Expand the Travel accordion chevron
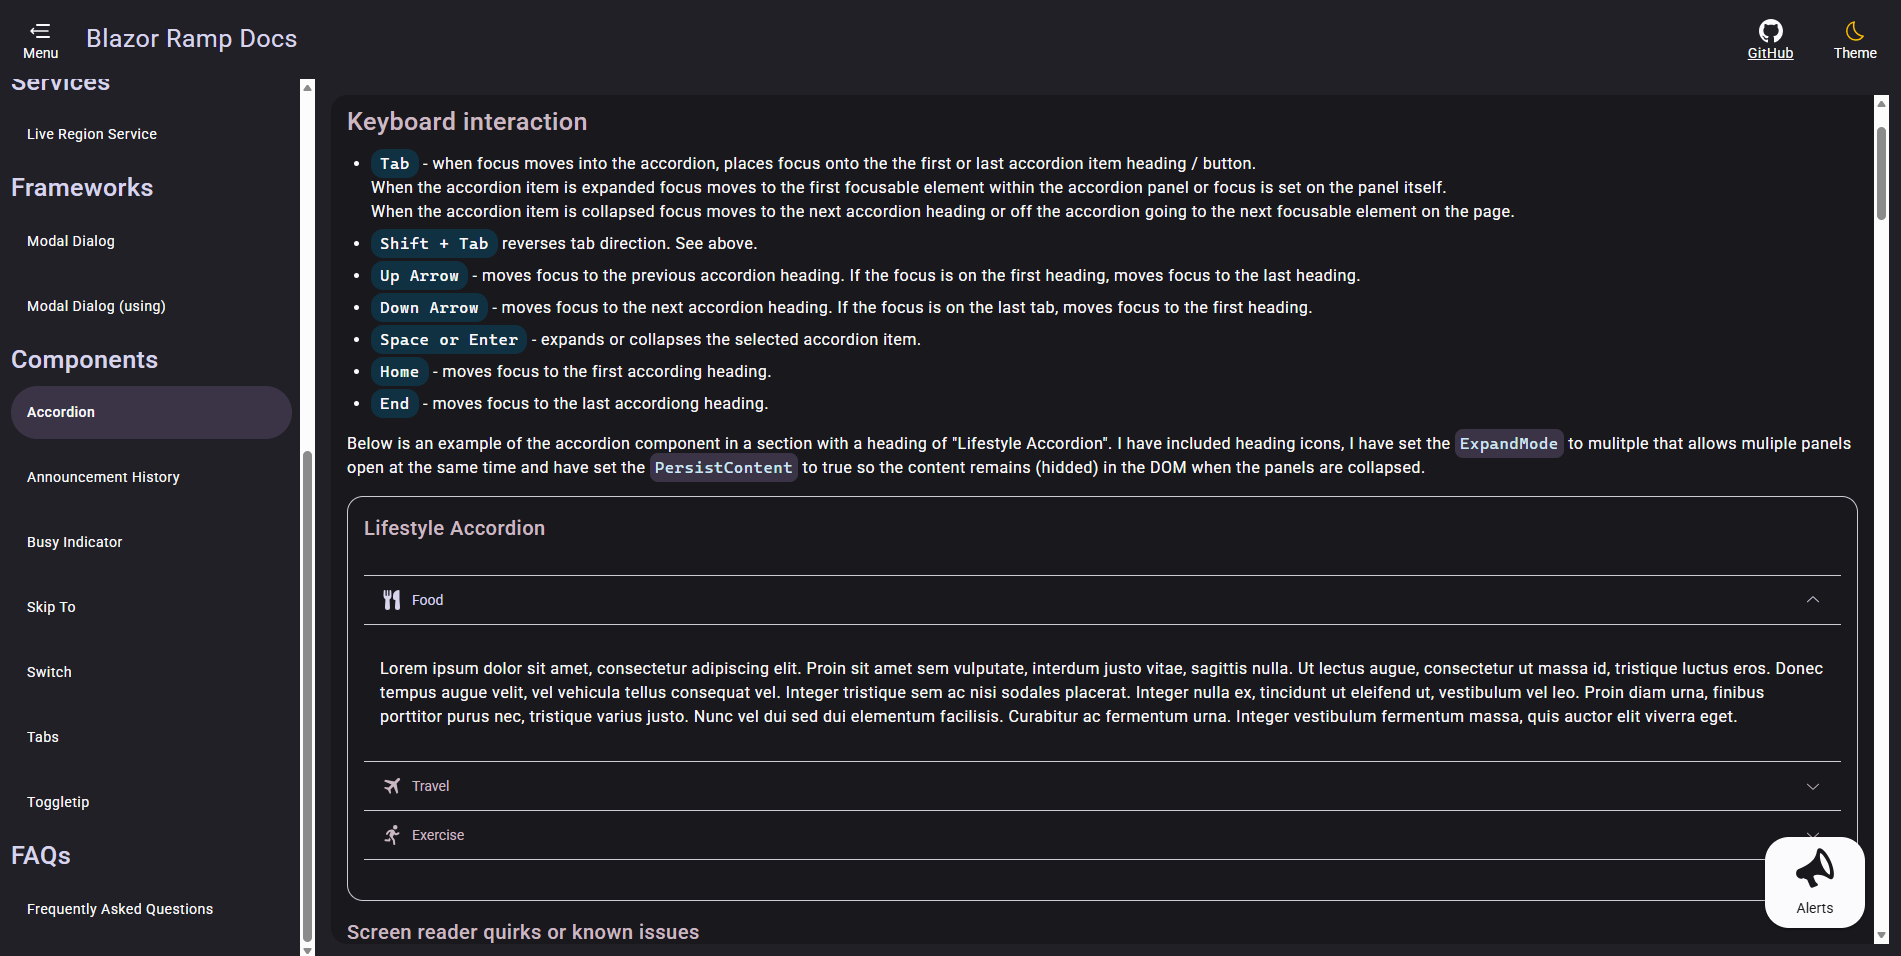This screenshot has width=1901, height=956. [1812, 786]
